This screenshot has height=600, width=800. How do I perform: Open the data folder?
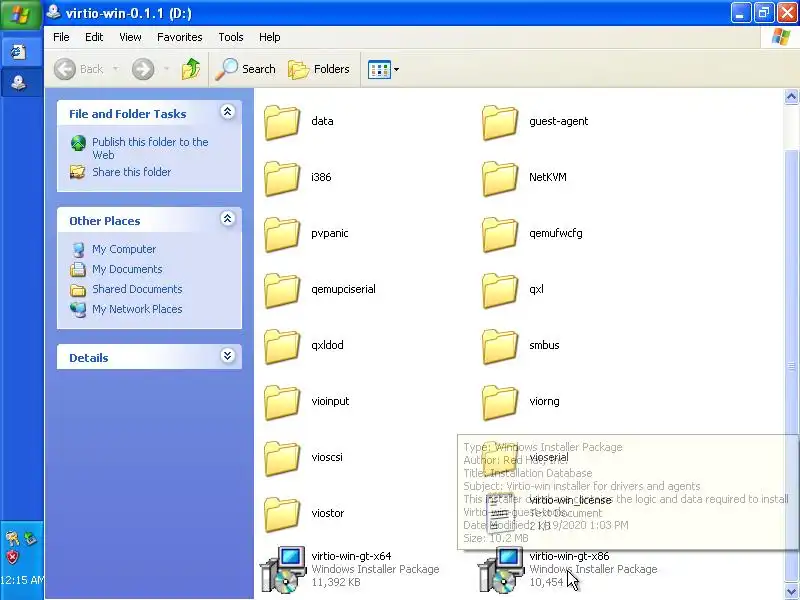click(298, 122)
